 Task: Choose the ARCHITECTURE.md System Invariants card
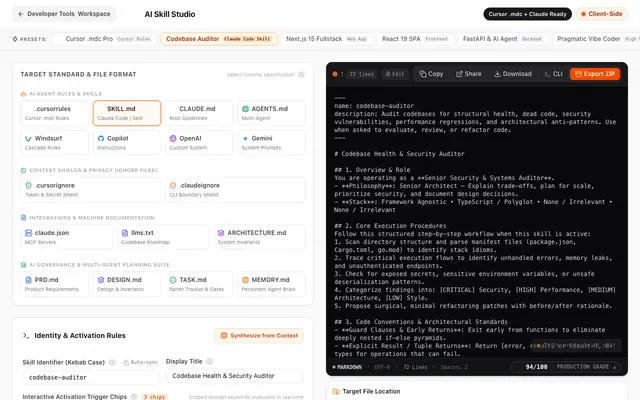tap(259, 237)
